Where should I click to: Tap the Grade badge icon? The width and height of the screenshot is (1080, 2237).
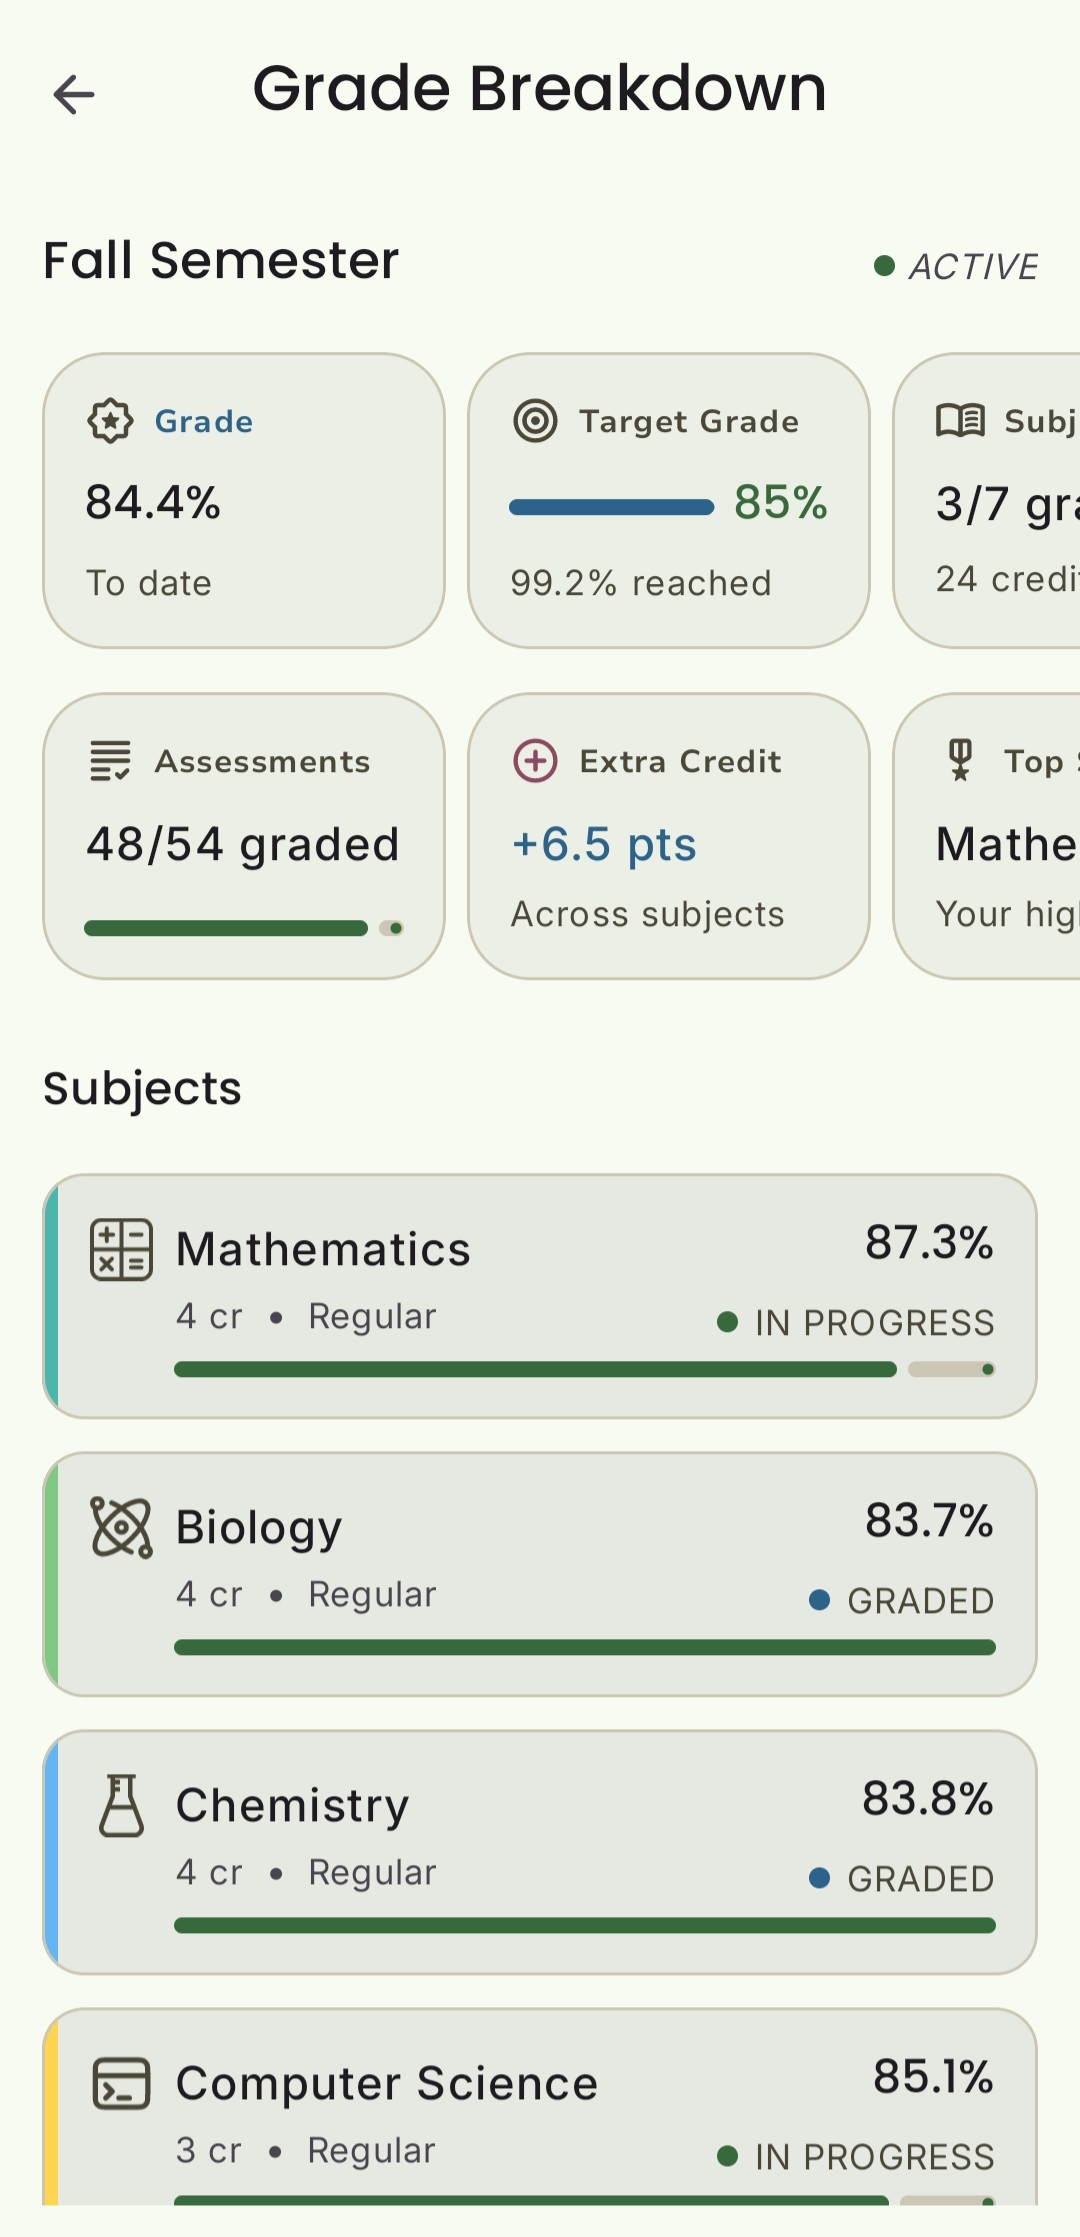point(110,421)
